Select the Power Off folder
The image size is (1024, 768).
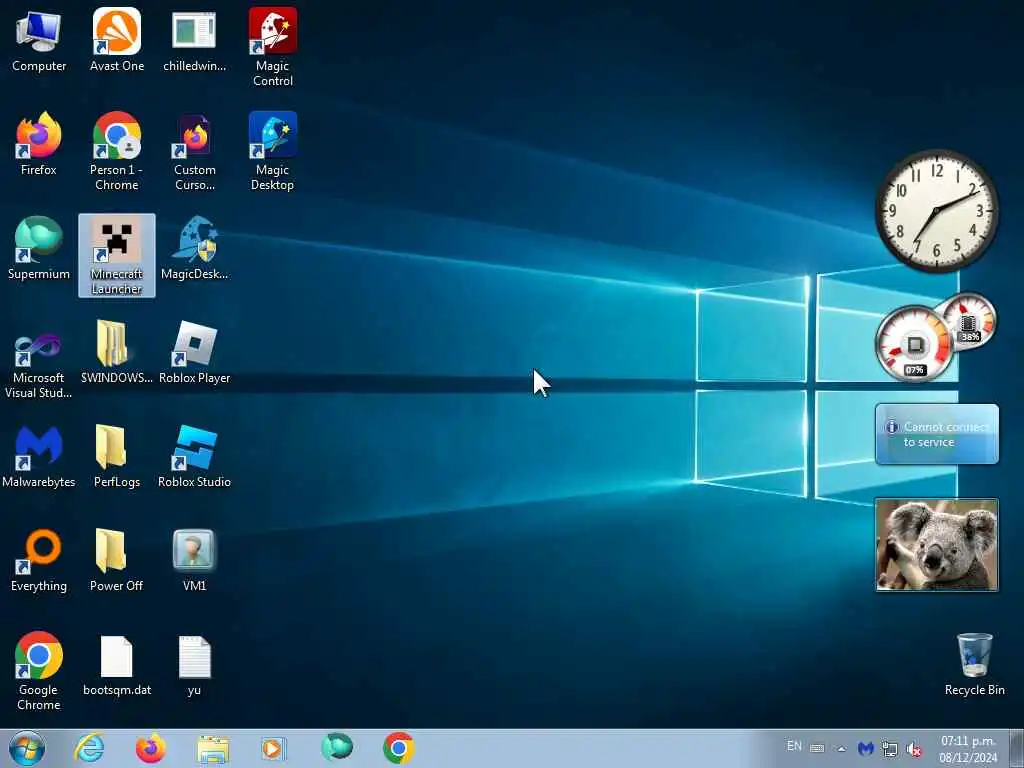pyautogui.click(x=117, y=561)
